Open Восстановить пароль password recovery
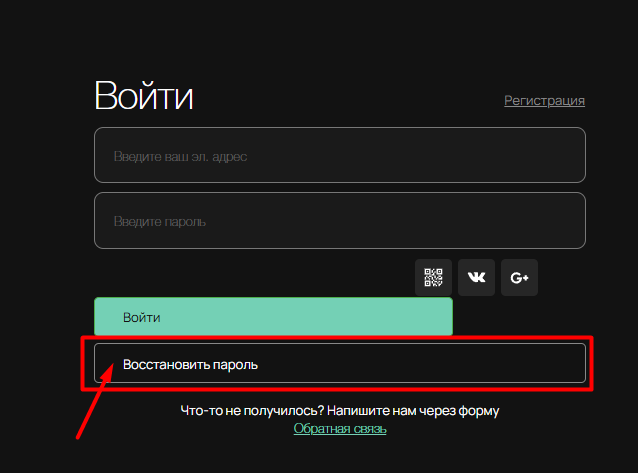Image resolution: width=638 pixels, height=473 pixels. [340, 364]
